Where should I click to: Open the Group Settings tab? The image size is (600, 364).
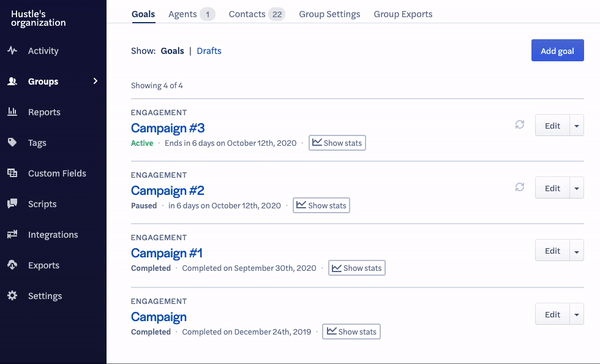click(329, 14)
